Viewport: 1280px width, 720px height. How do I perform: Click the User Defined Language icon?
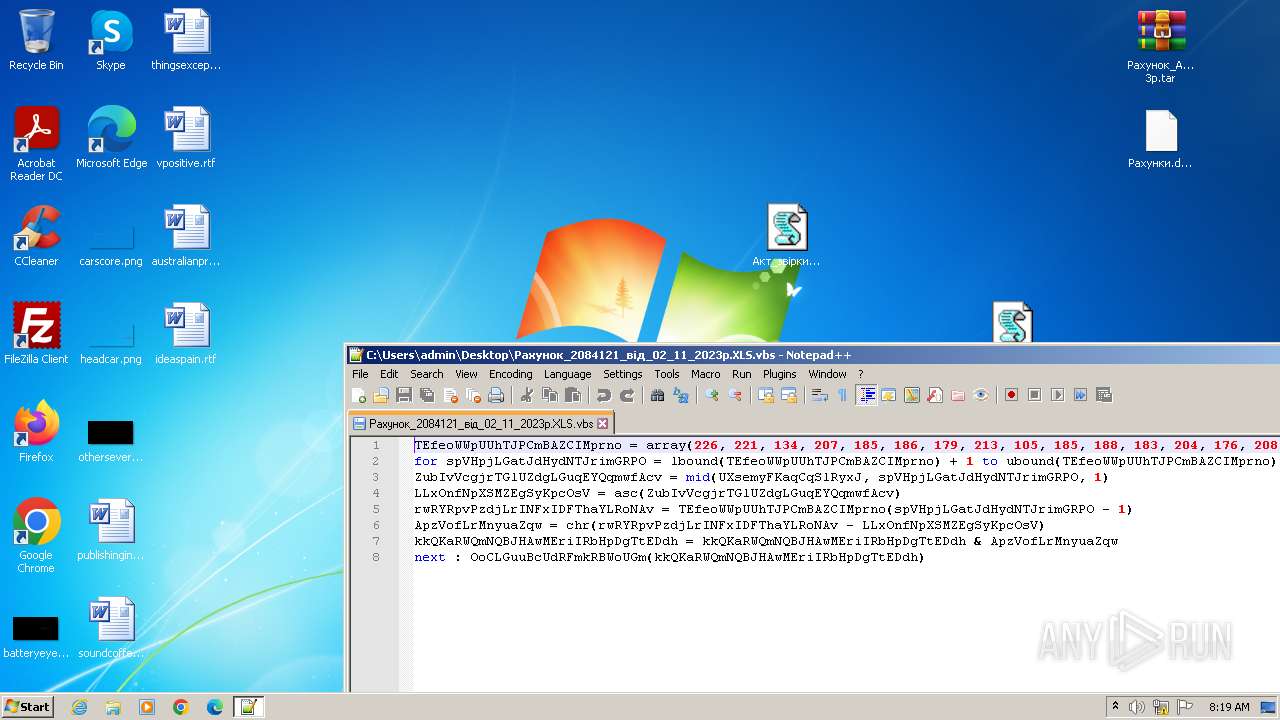coord(888,395)
